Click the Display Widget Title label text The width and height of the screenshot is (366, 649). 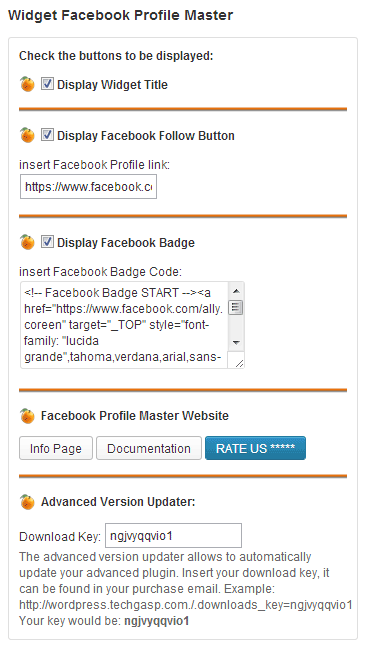coord(113,85)
